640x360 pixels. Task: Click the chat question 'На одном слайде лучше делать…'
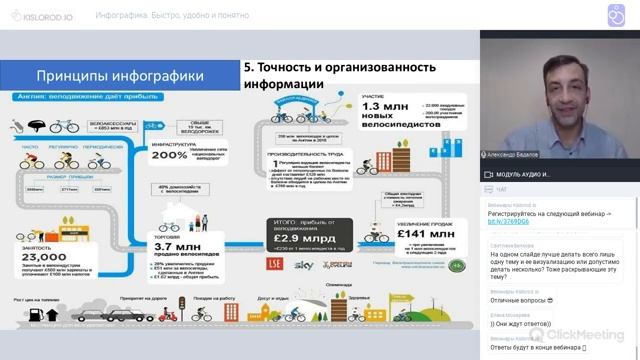tap(554, 265)
